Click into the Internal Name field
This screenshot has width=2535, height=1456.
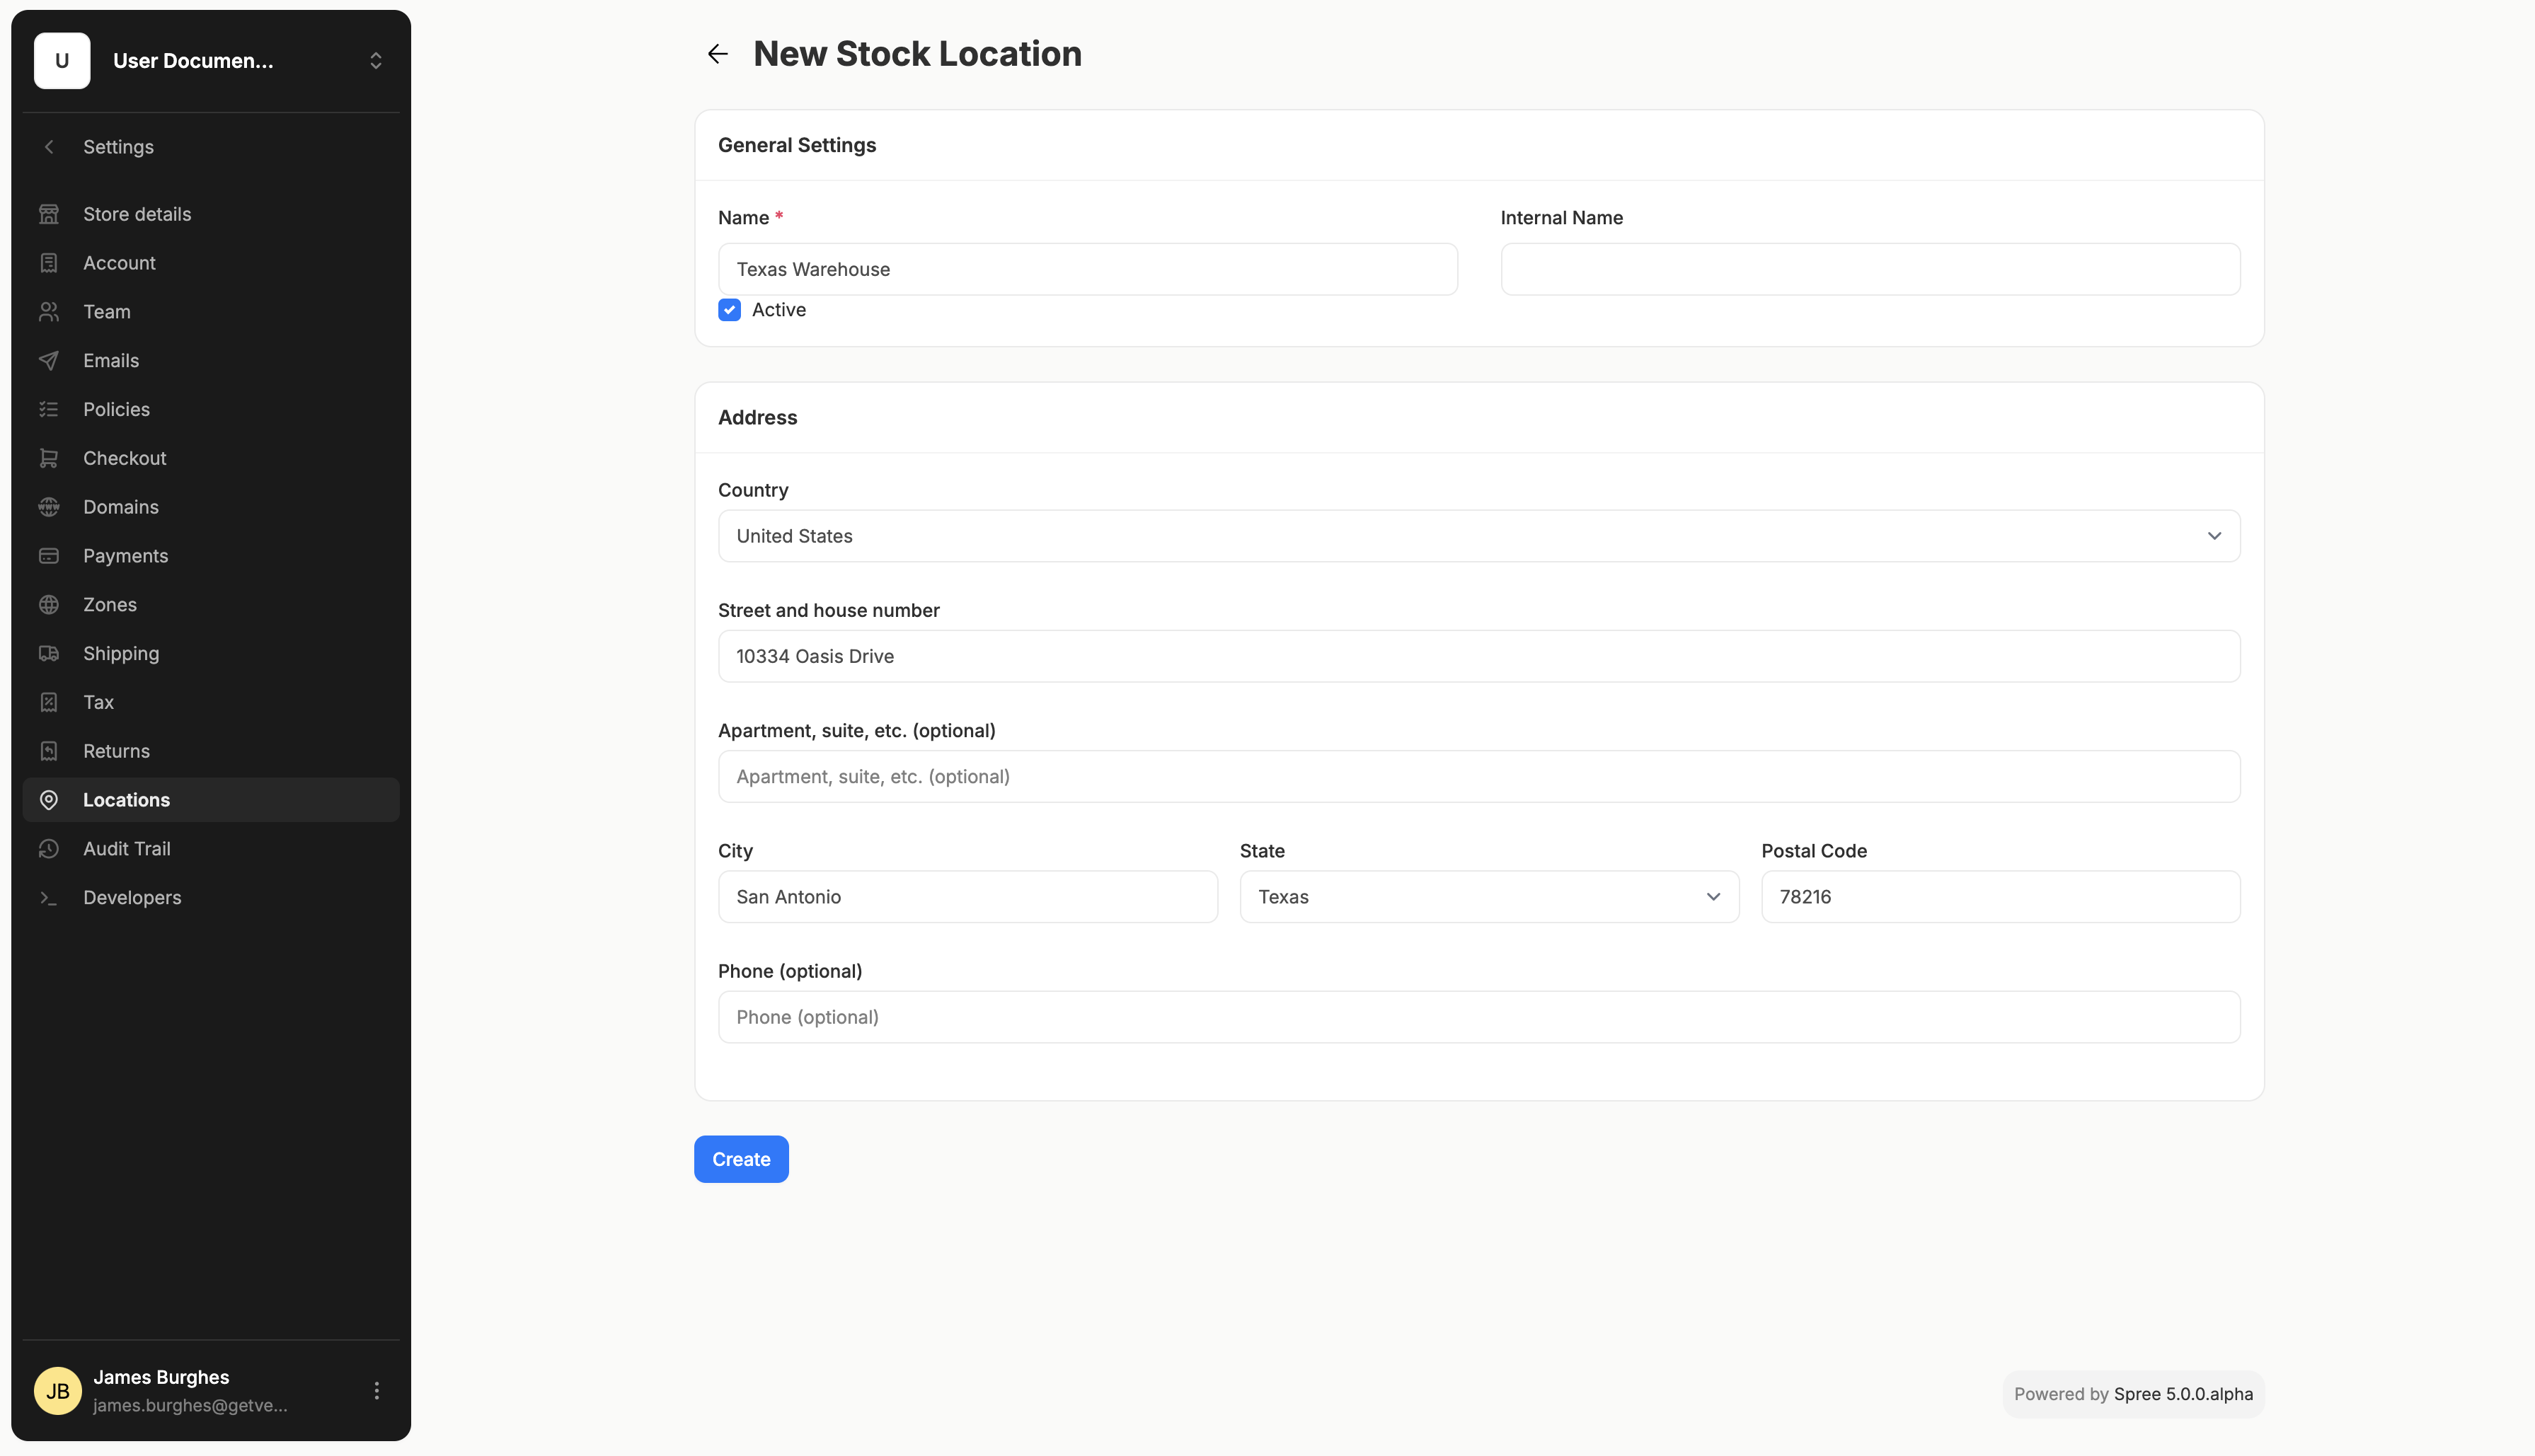tap(1869, 269)
